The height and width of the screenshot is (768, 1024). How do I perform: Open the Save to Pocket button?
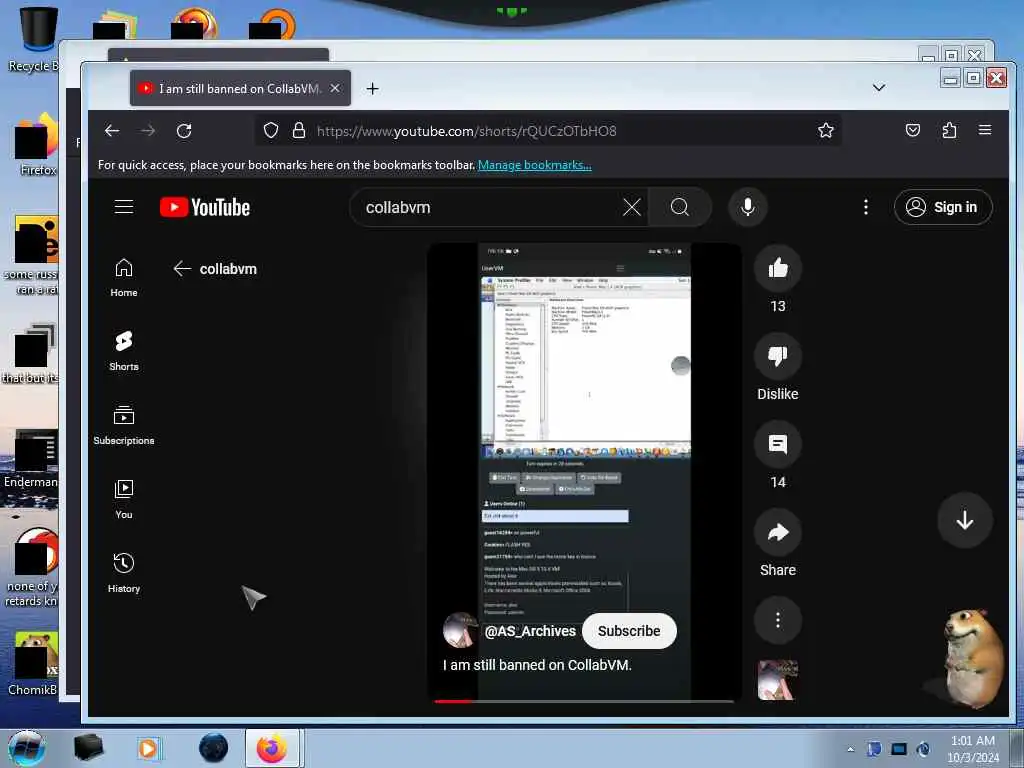pos(913,131)
